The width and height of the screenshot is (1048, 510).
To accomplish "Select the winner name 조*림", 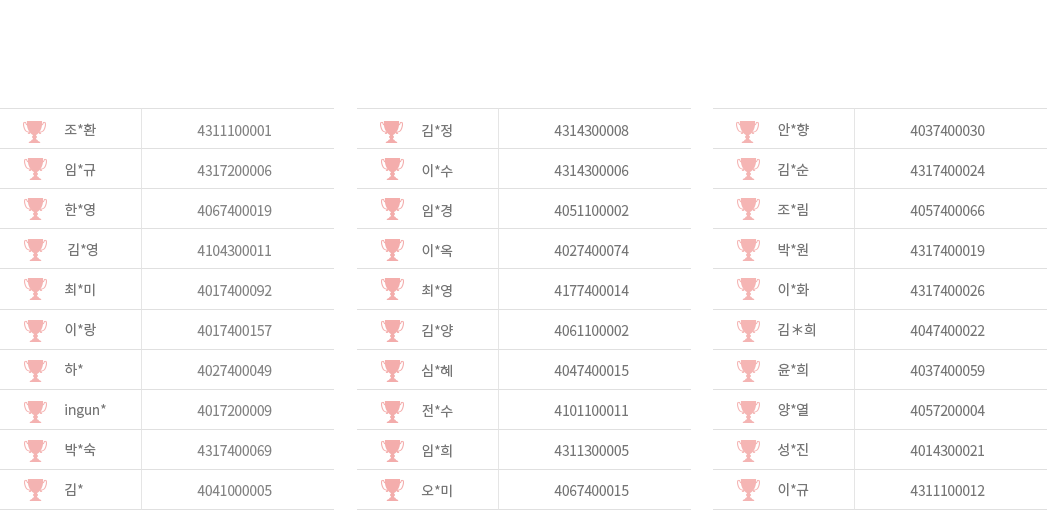I will pyautogui.click(x=793, y=210).
